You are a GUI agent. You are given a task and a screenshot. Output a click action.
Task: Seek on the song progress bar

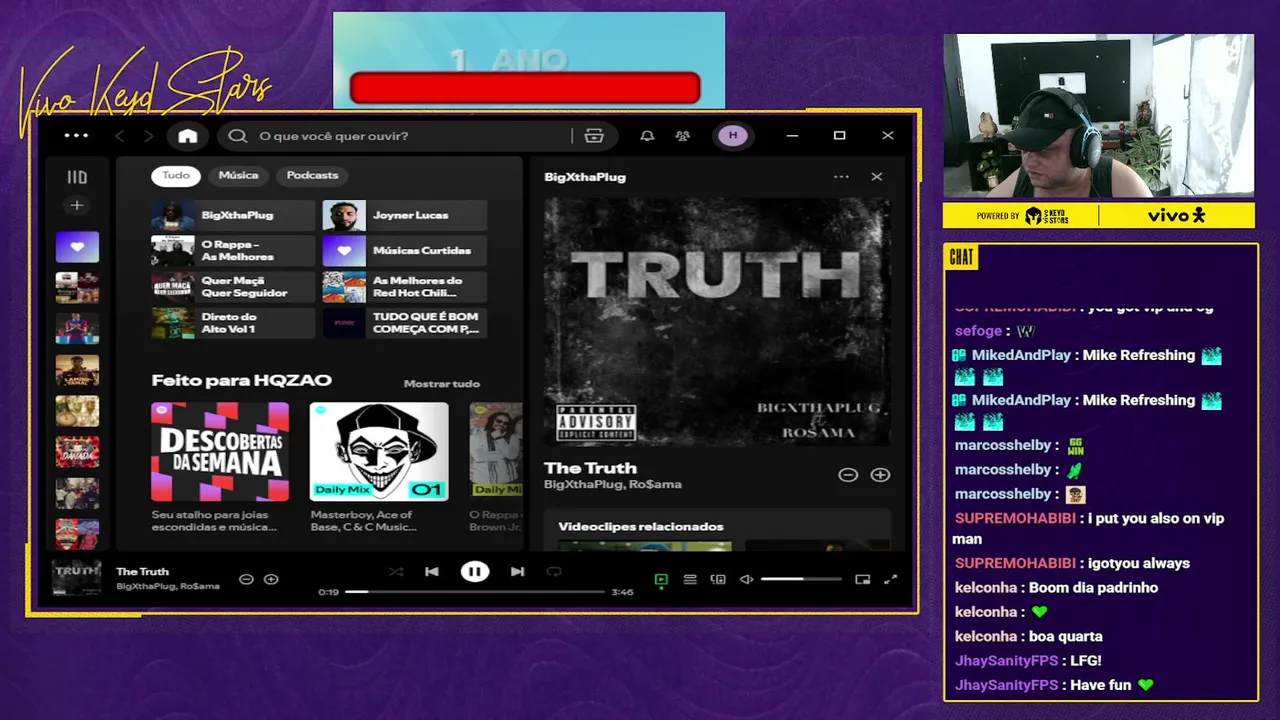475,592
